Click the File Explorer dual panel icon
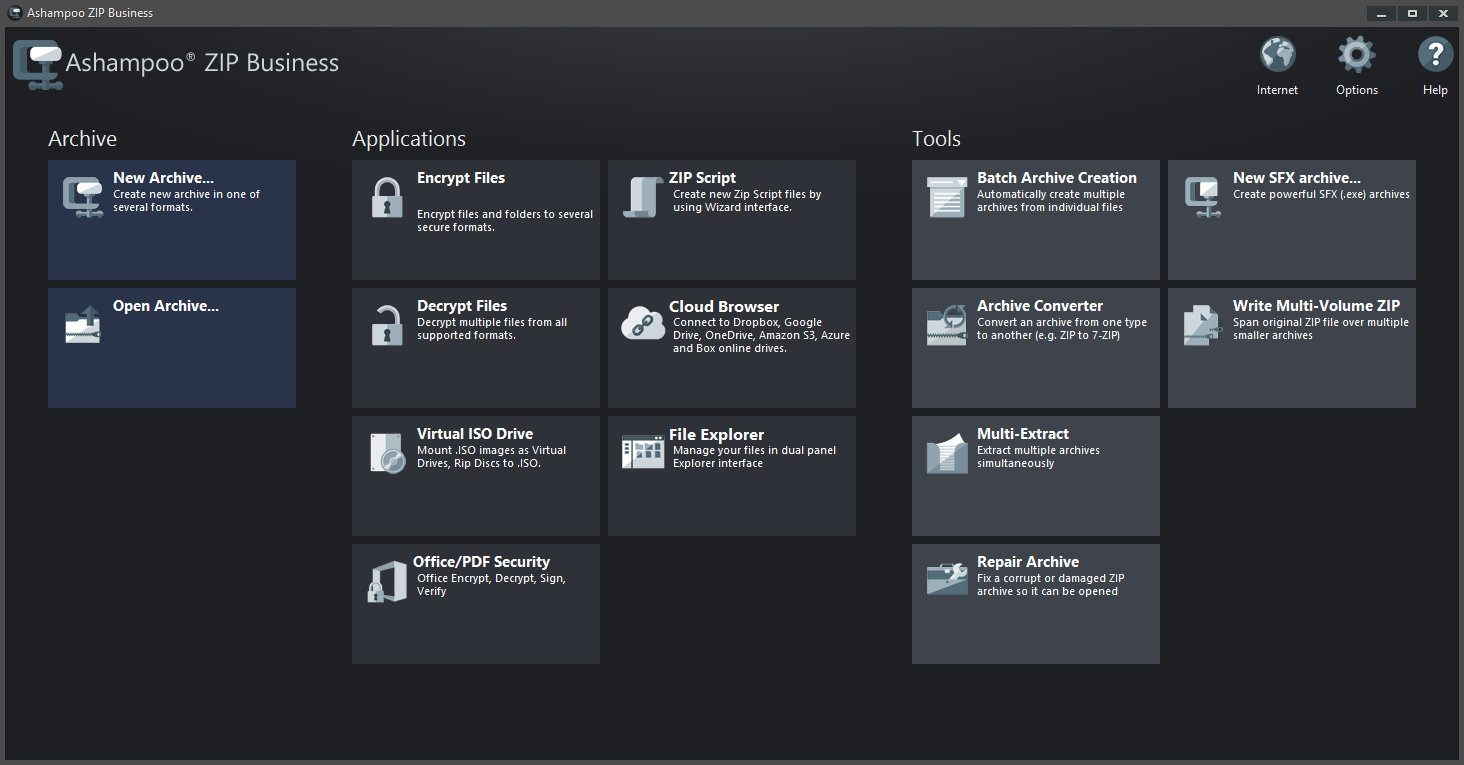This screenshot has height=765, width=1464. (642, 452)
